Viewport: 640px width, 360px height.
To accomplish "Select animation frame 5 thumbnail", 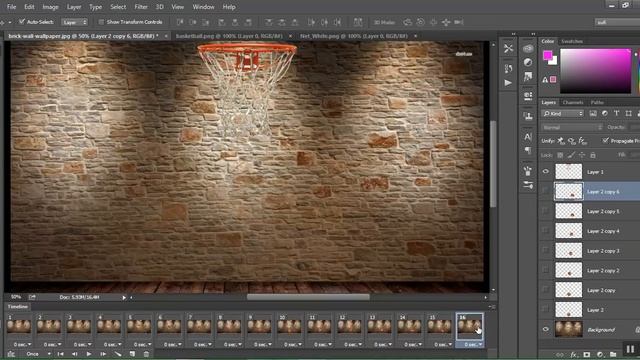I will [139, 326].
